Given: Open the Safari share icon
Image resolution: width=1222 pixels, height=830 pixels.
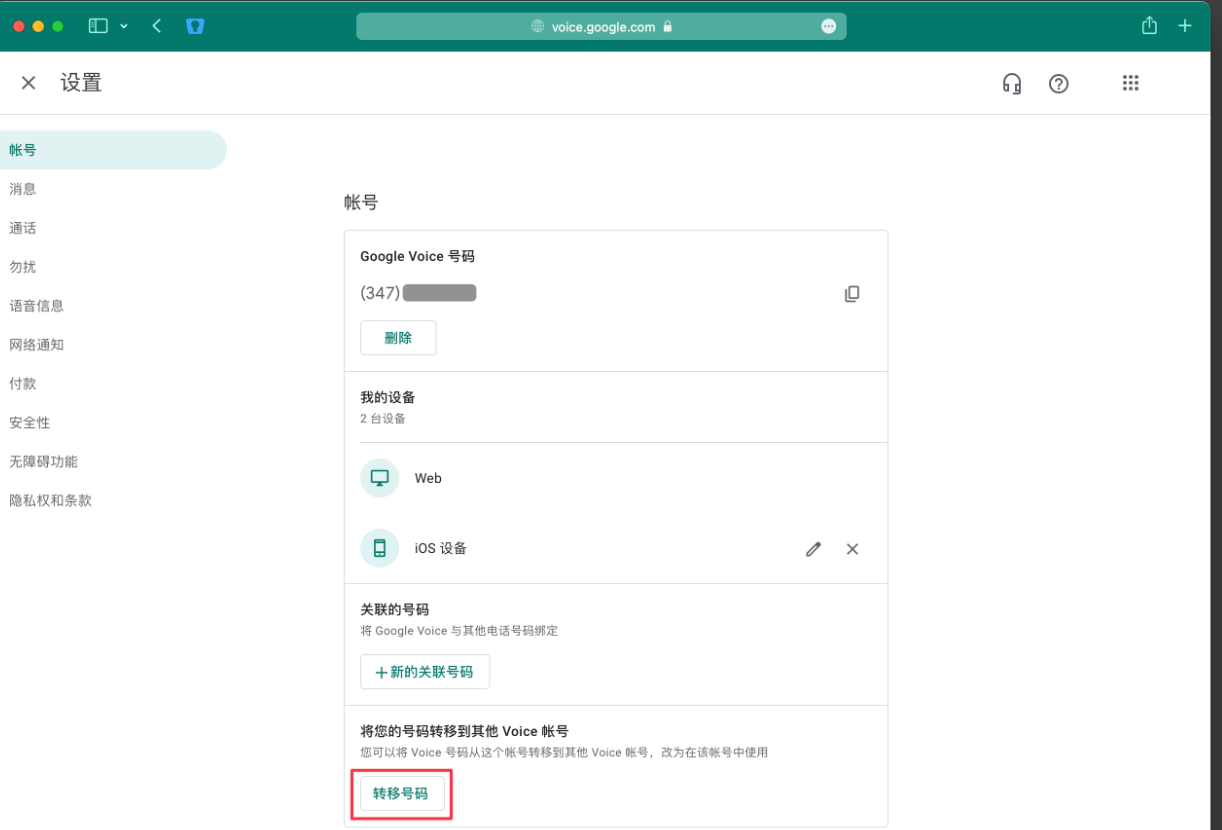Looking at the screenshot, I should (1150, 25).
